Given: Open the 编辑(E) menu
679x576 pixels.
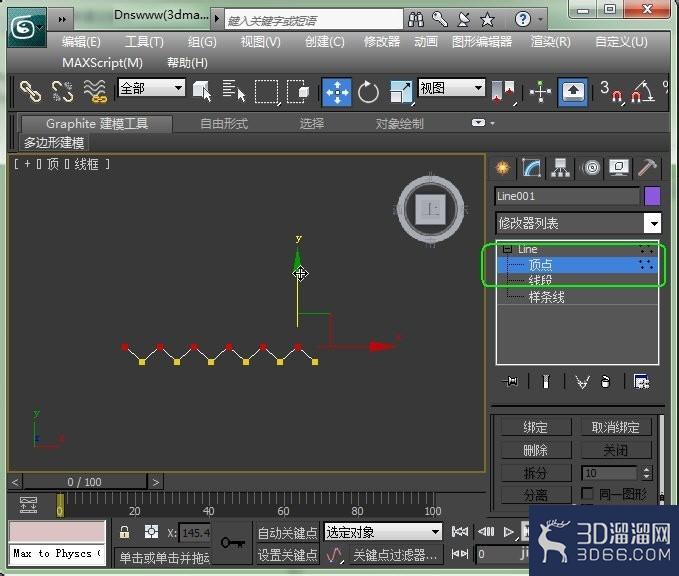Looking at the screenshot, I should click(81, 42).
